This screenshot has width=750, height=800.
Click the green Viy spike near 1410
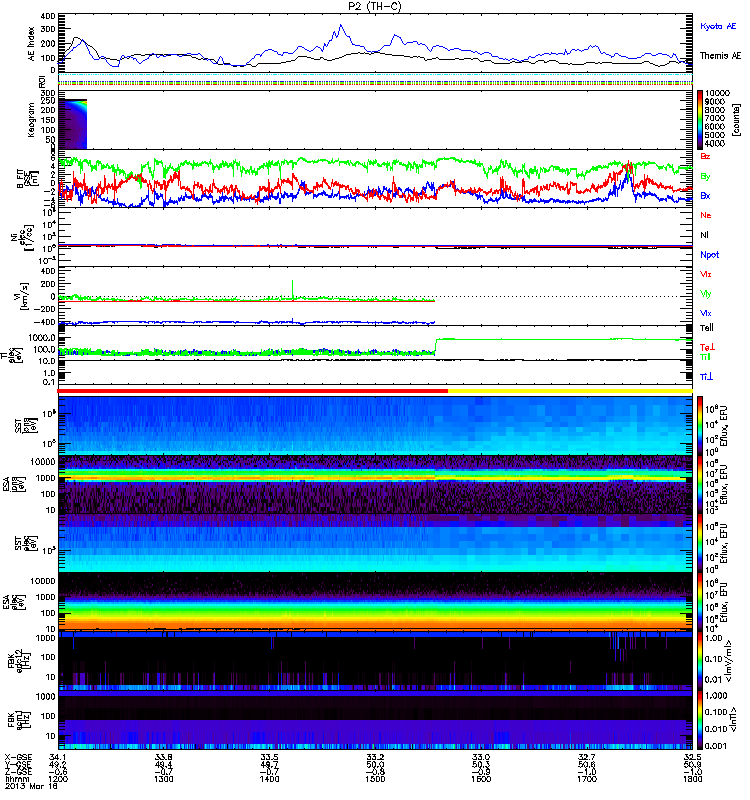292,288
